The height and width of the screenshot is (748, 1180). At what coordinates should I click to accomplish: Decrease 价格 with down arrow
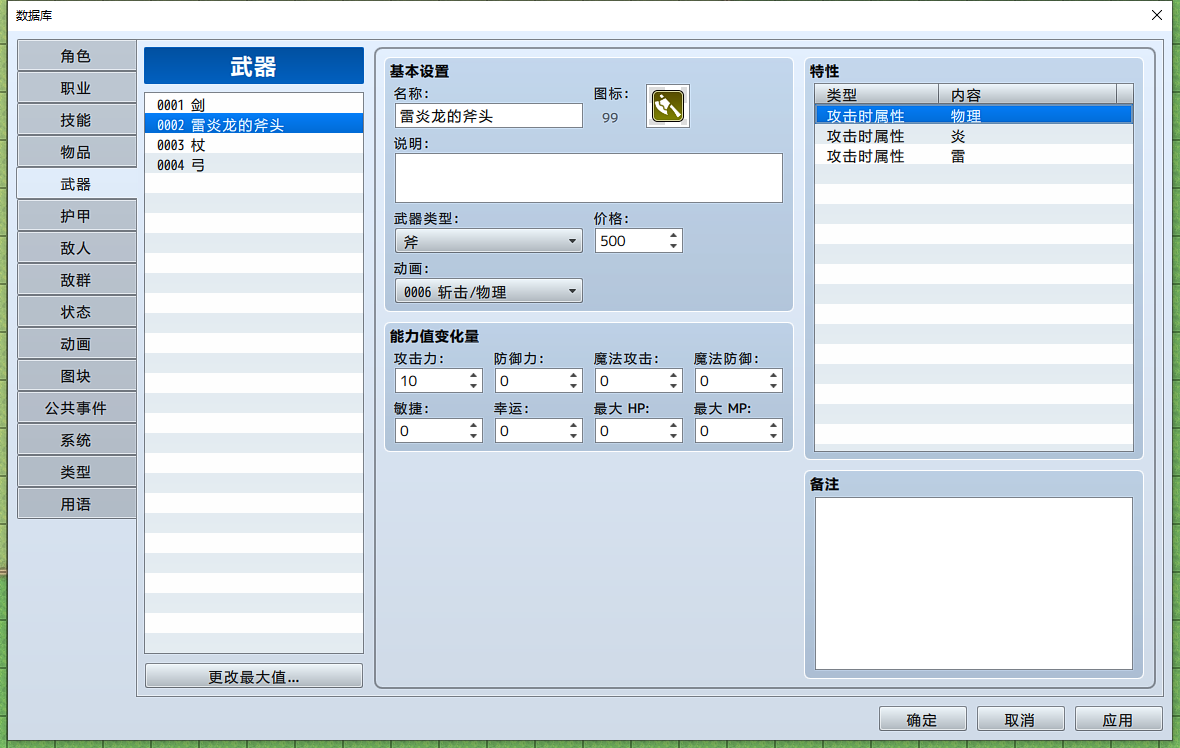674,246
